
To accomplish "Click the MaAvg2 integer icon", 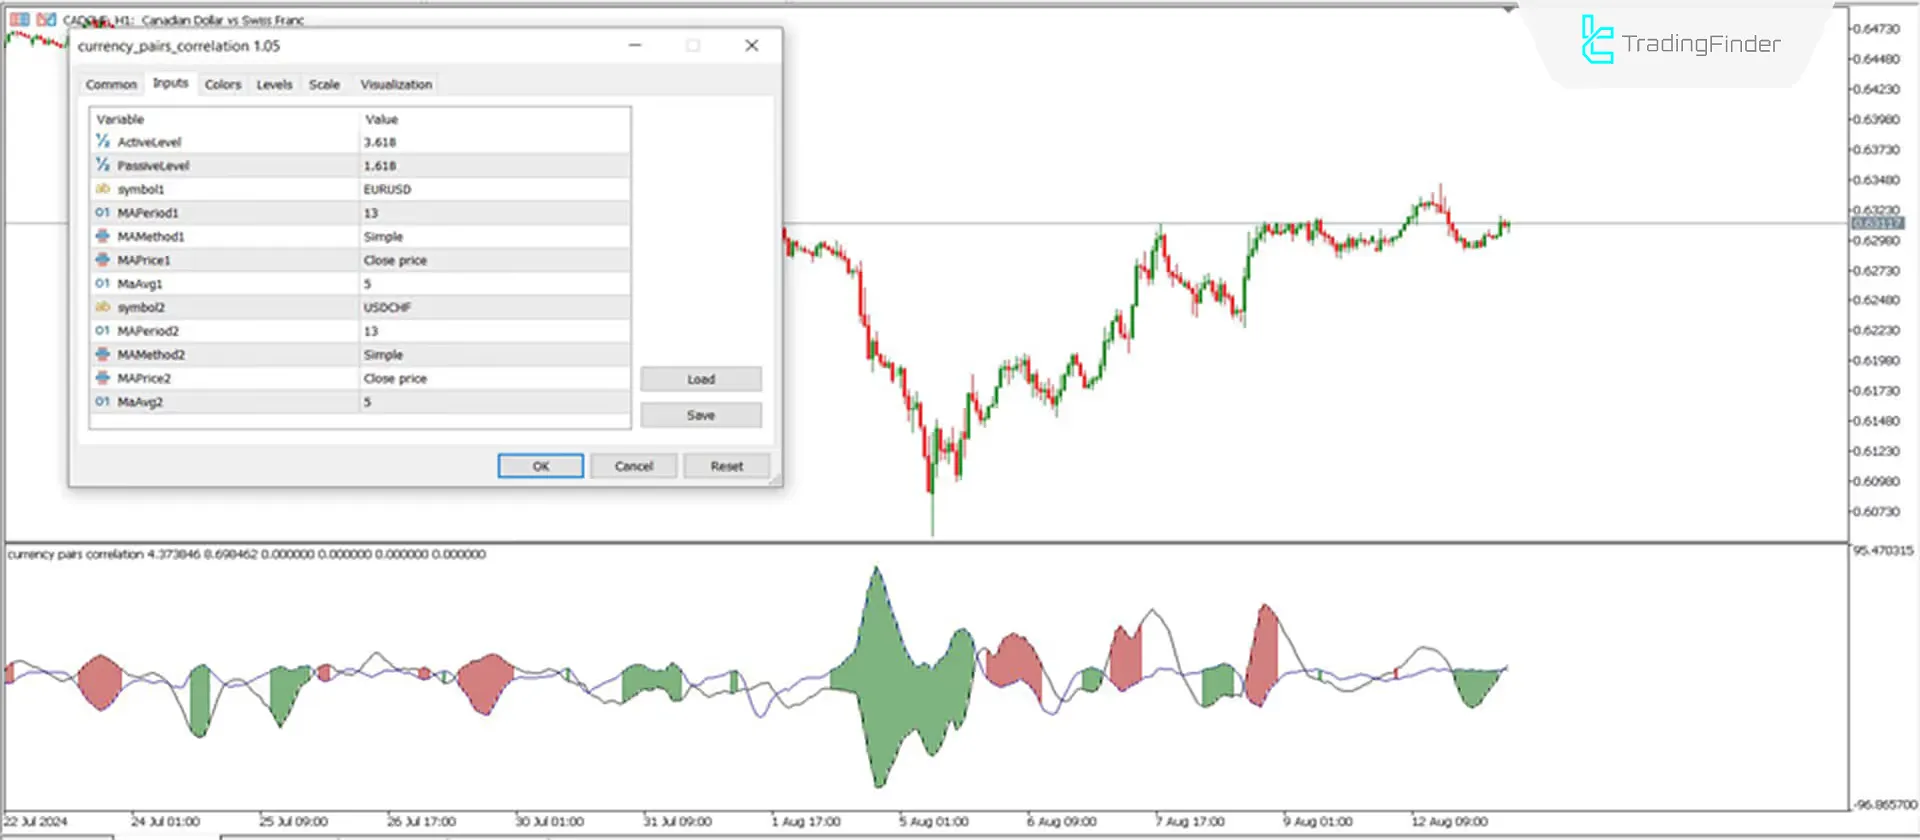I will (x=102, y=402).
